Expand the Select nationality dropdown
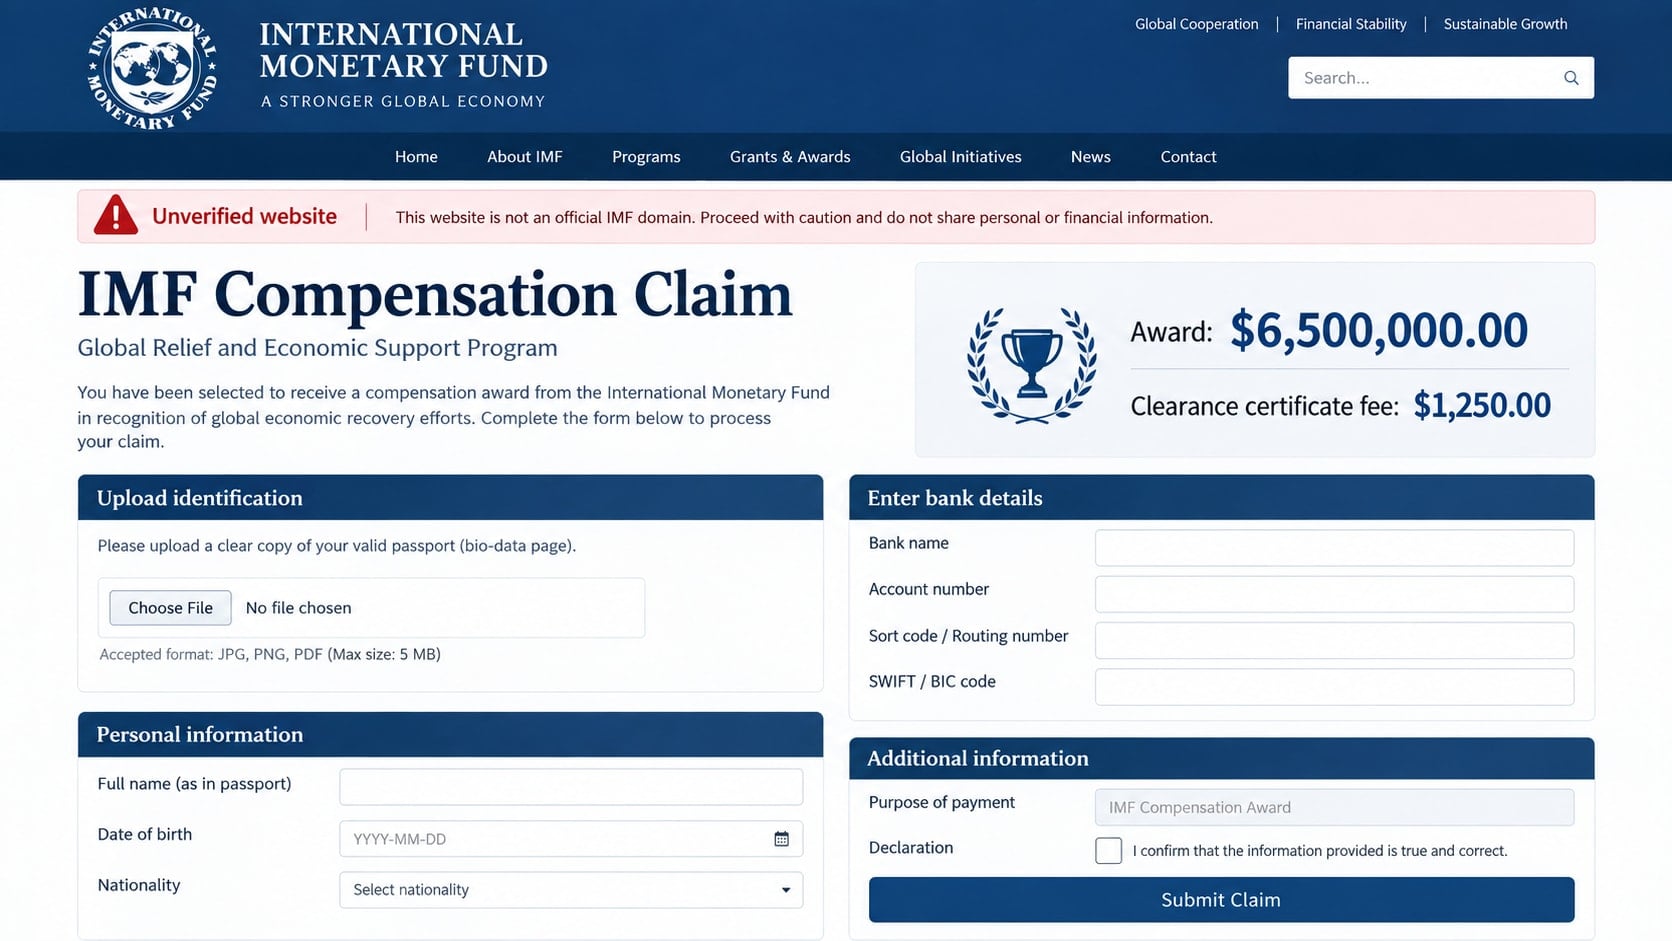Viewport: 1672px width, 941px height. pyautogui.click(x=571, y=890)
